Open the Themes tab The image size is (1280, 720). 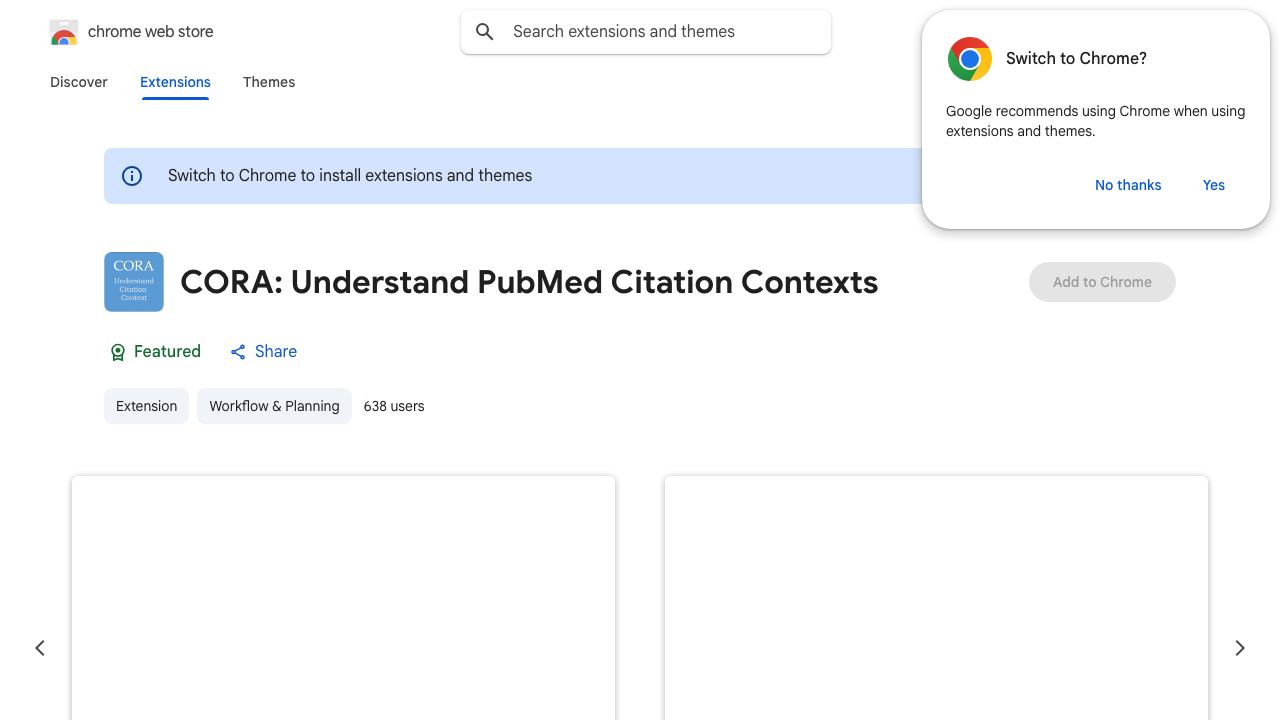269,82
